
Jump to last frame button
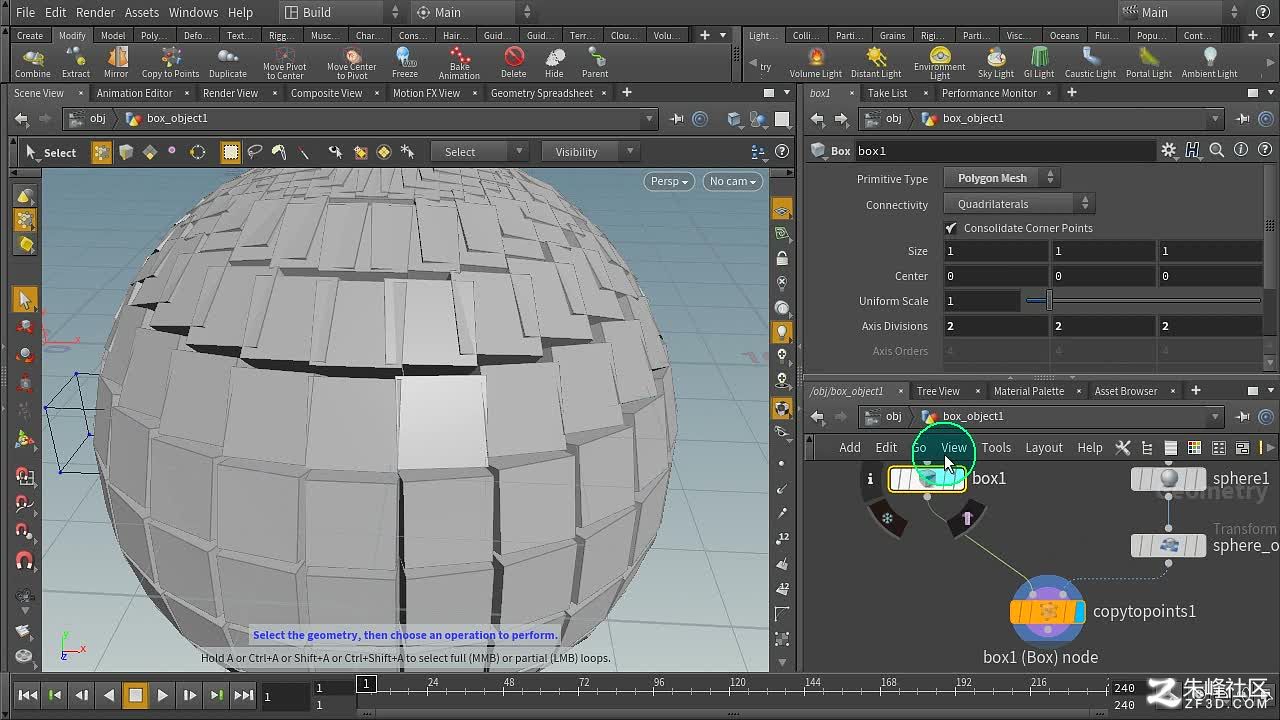click(x=243, y=695)
